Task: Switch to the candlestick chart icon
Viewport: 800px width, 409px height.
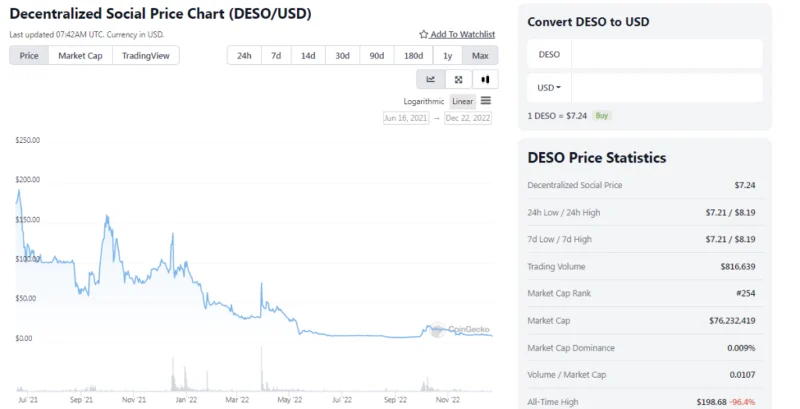Action: 485,80
